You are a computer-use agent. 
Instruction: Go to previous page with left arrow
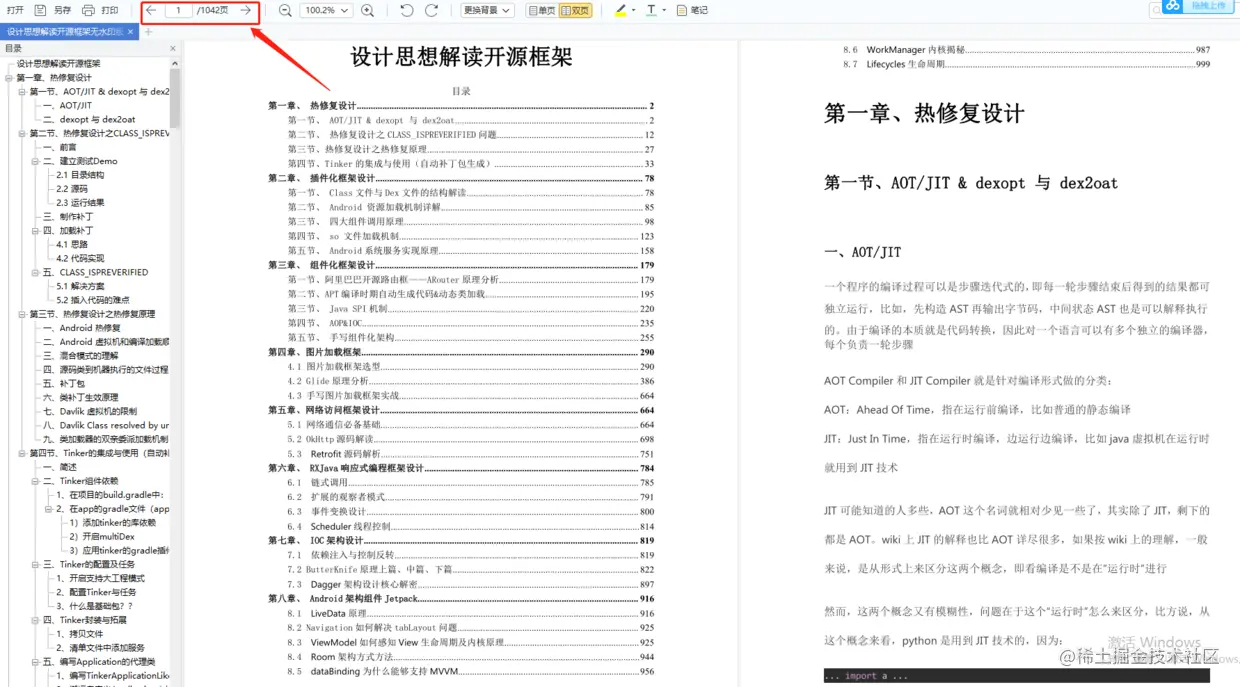(x=151, y=10)
